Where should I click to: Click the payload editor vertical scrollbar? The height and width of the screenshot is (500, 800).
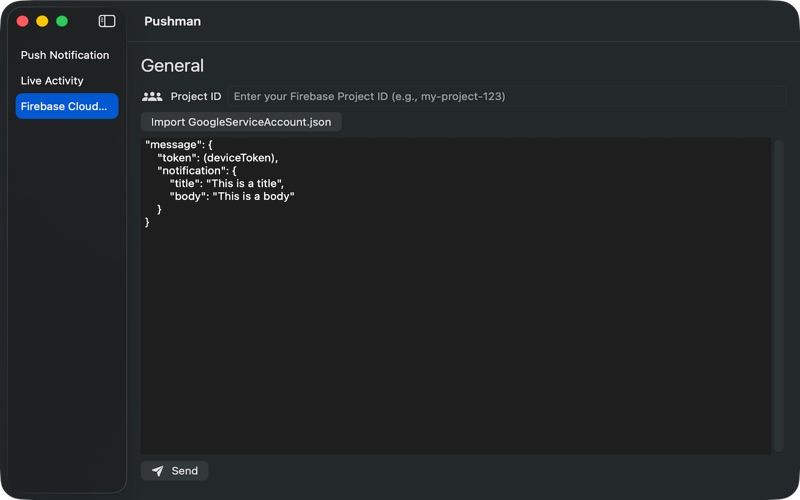coord(778,296)
